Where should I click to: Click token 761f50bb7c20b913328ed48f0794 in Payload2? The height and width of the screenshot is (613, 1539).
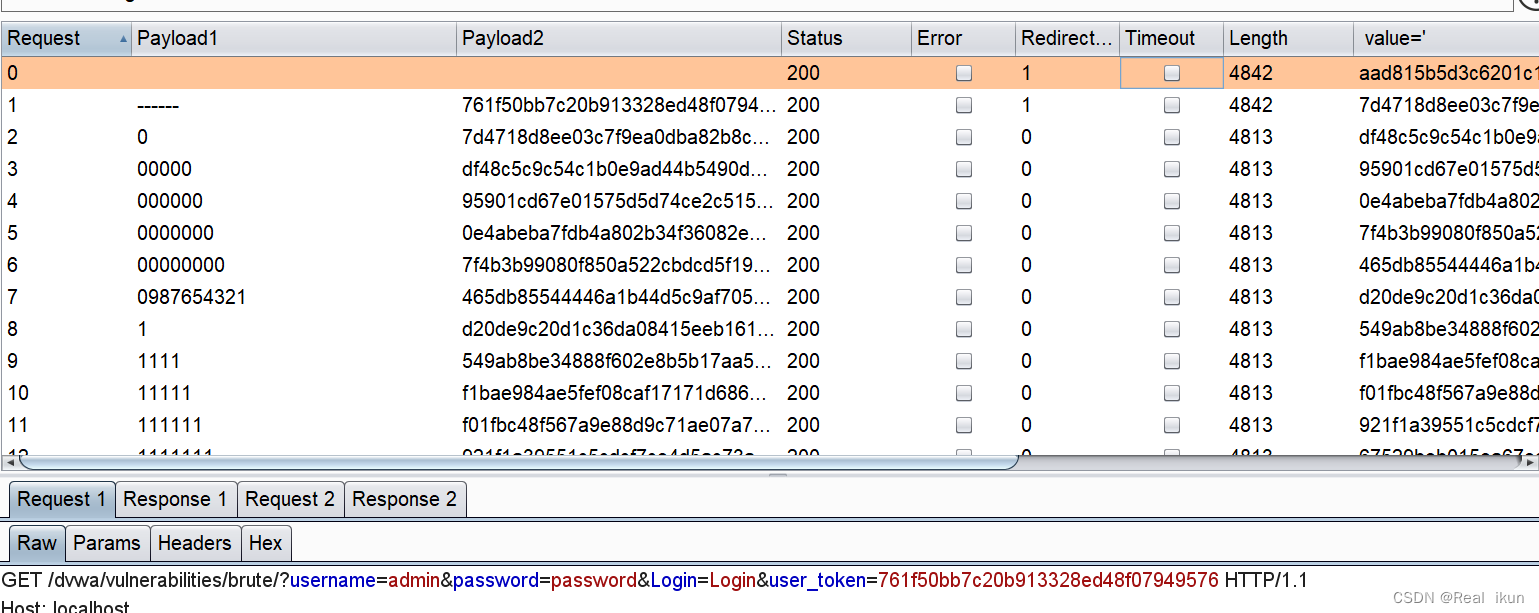click(619, 105)
